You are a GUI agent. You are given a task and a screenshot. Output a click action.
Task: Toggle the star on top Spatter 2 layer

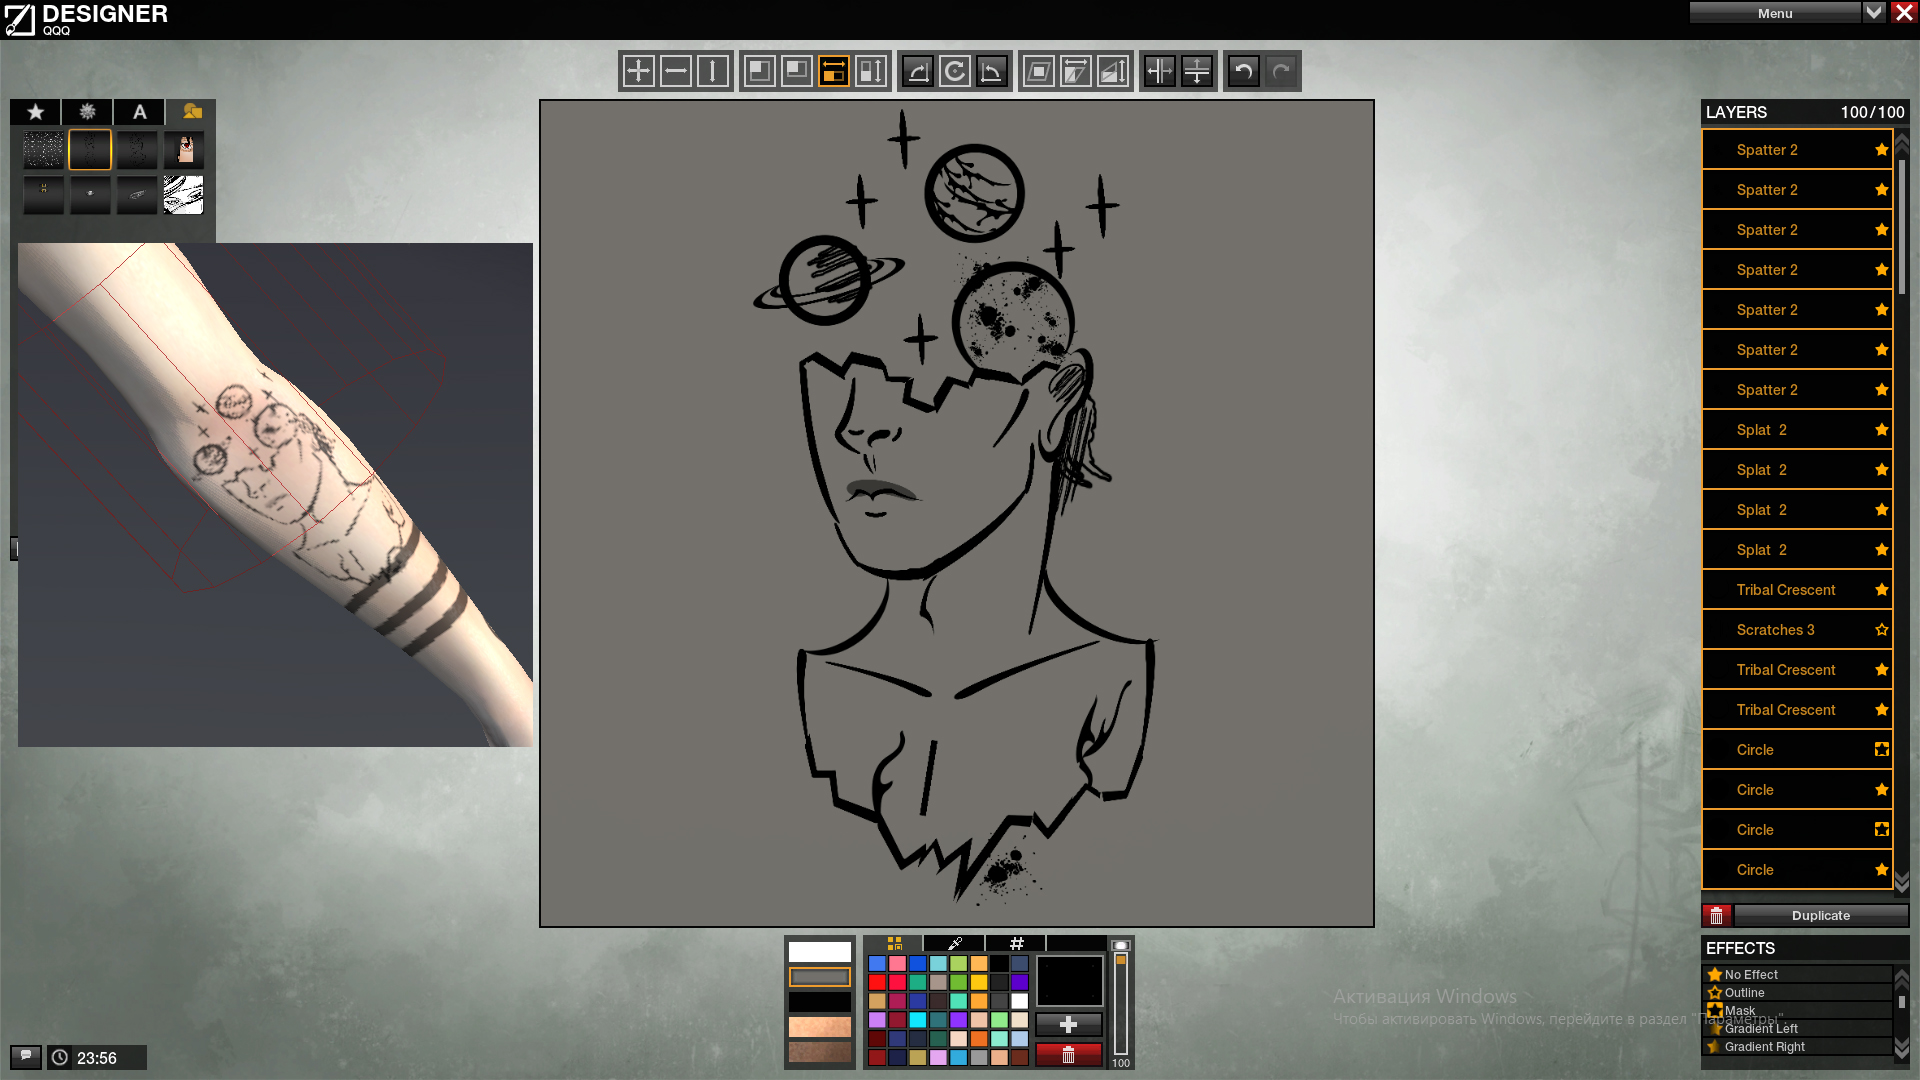coord(1882,150)
